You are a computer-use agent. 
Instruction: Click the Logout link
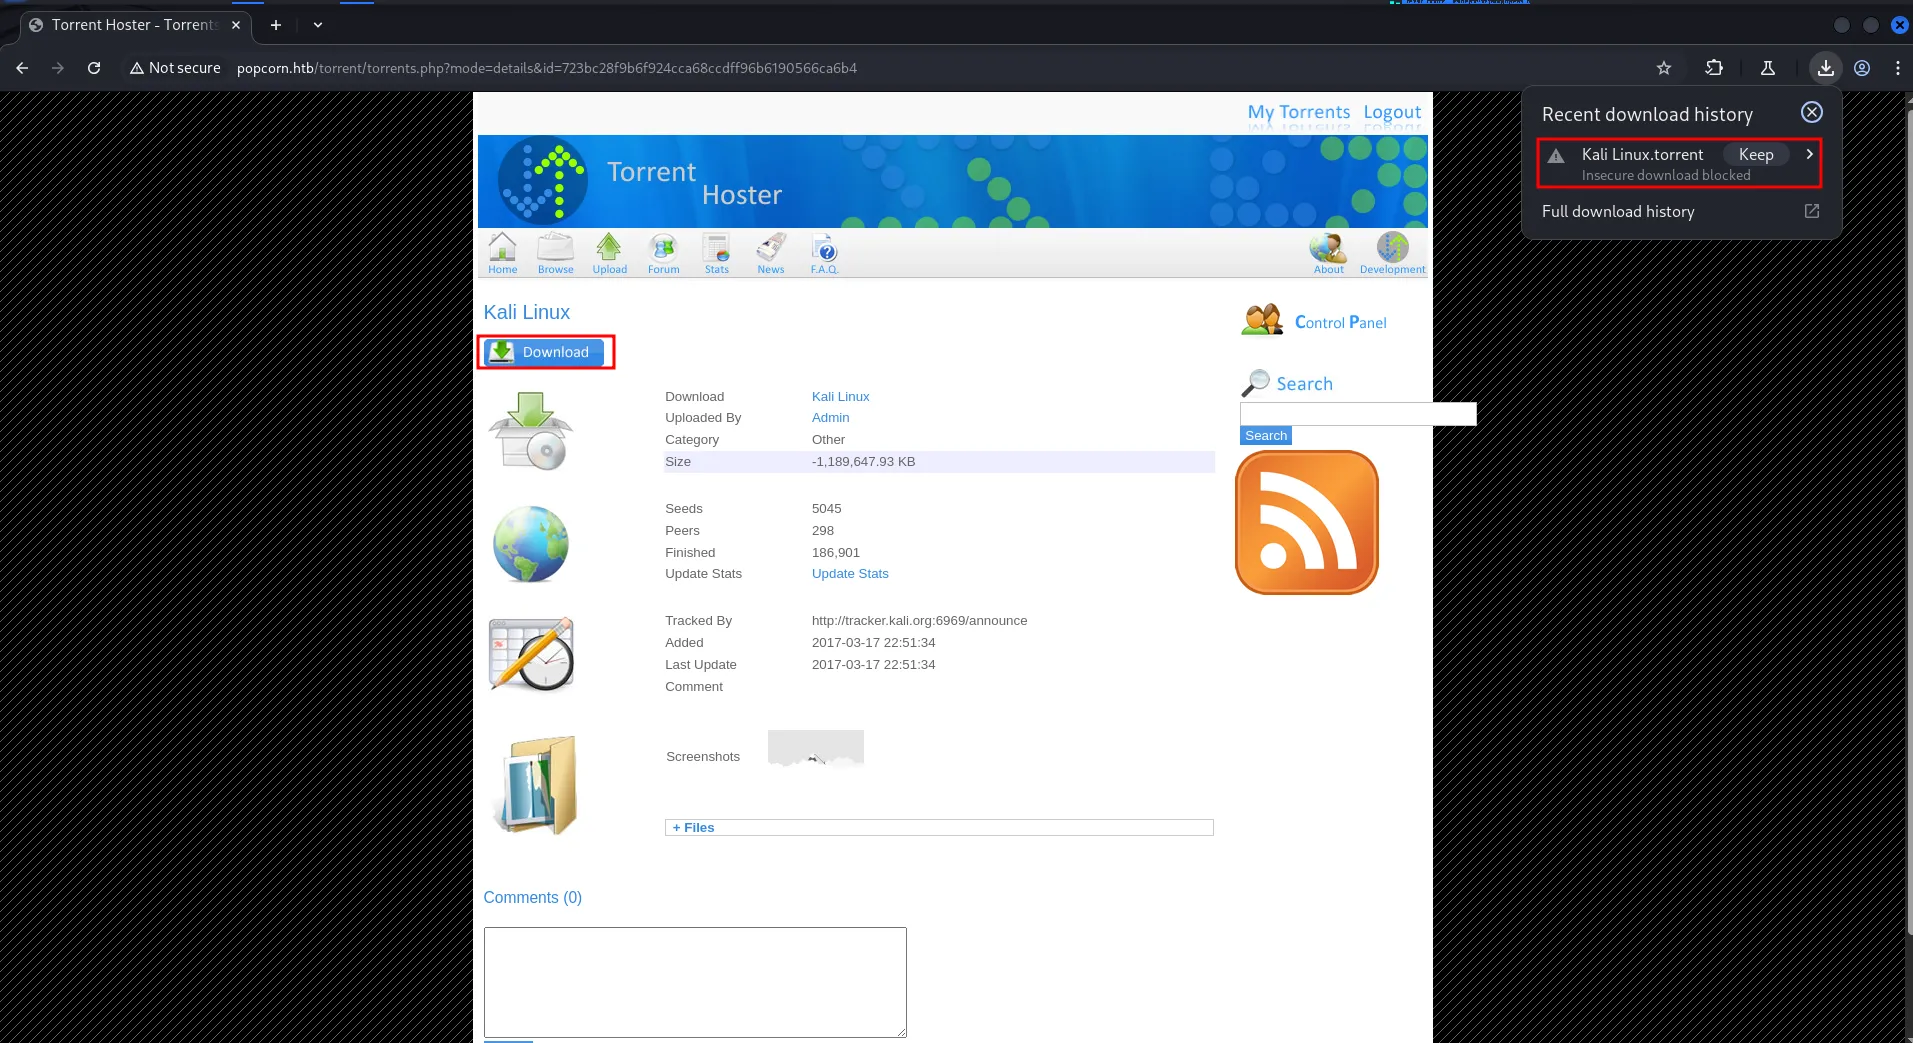[x=1392, y=112]
